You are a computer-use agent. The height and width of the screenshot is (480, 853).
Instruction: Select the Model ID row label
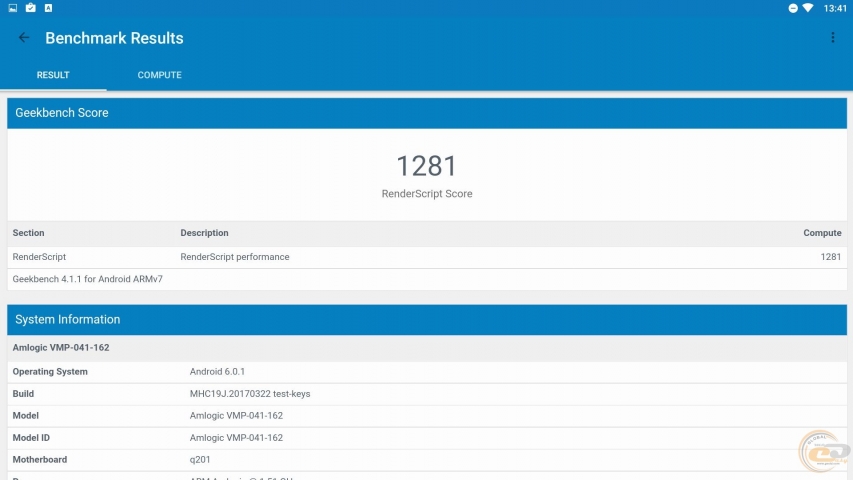click(x=31, y=438)
